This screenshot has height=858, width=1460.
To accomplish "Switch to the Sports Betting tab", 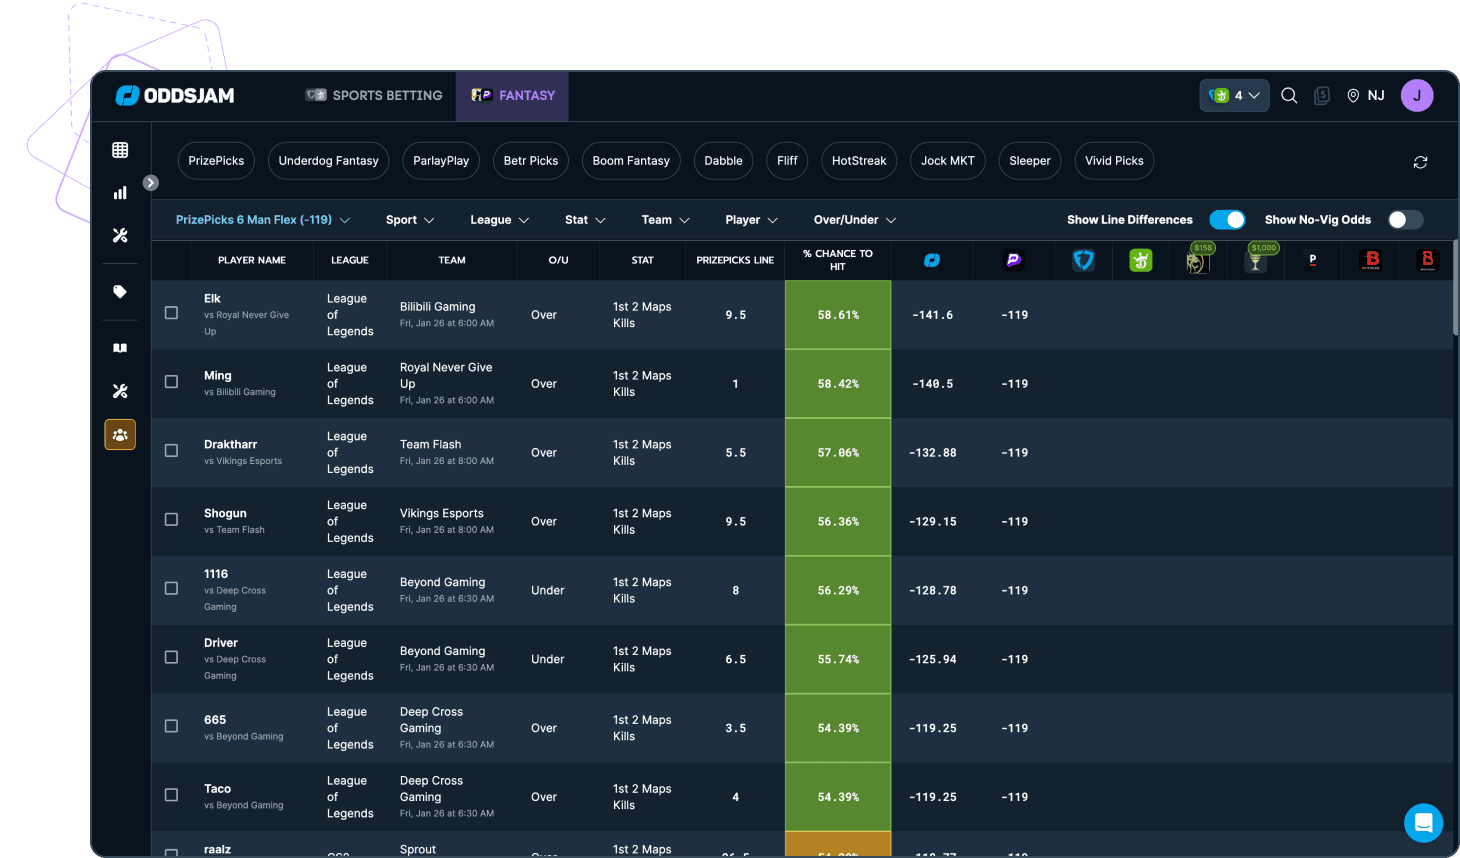I will point(374,95).
